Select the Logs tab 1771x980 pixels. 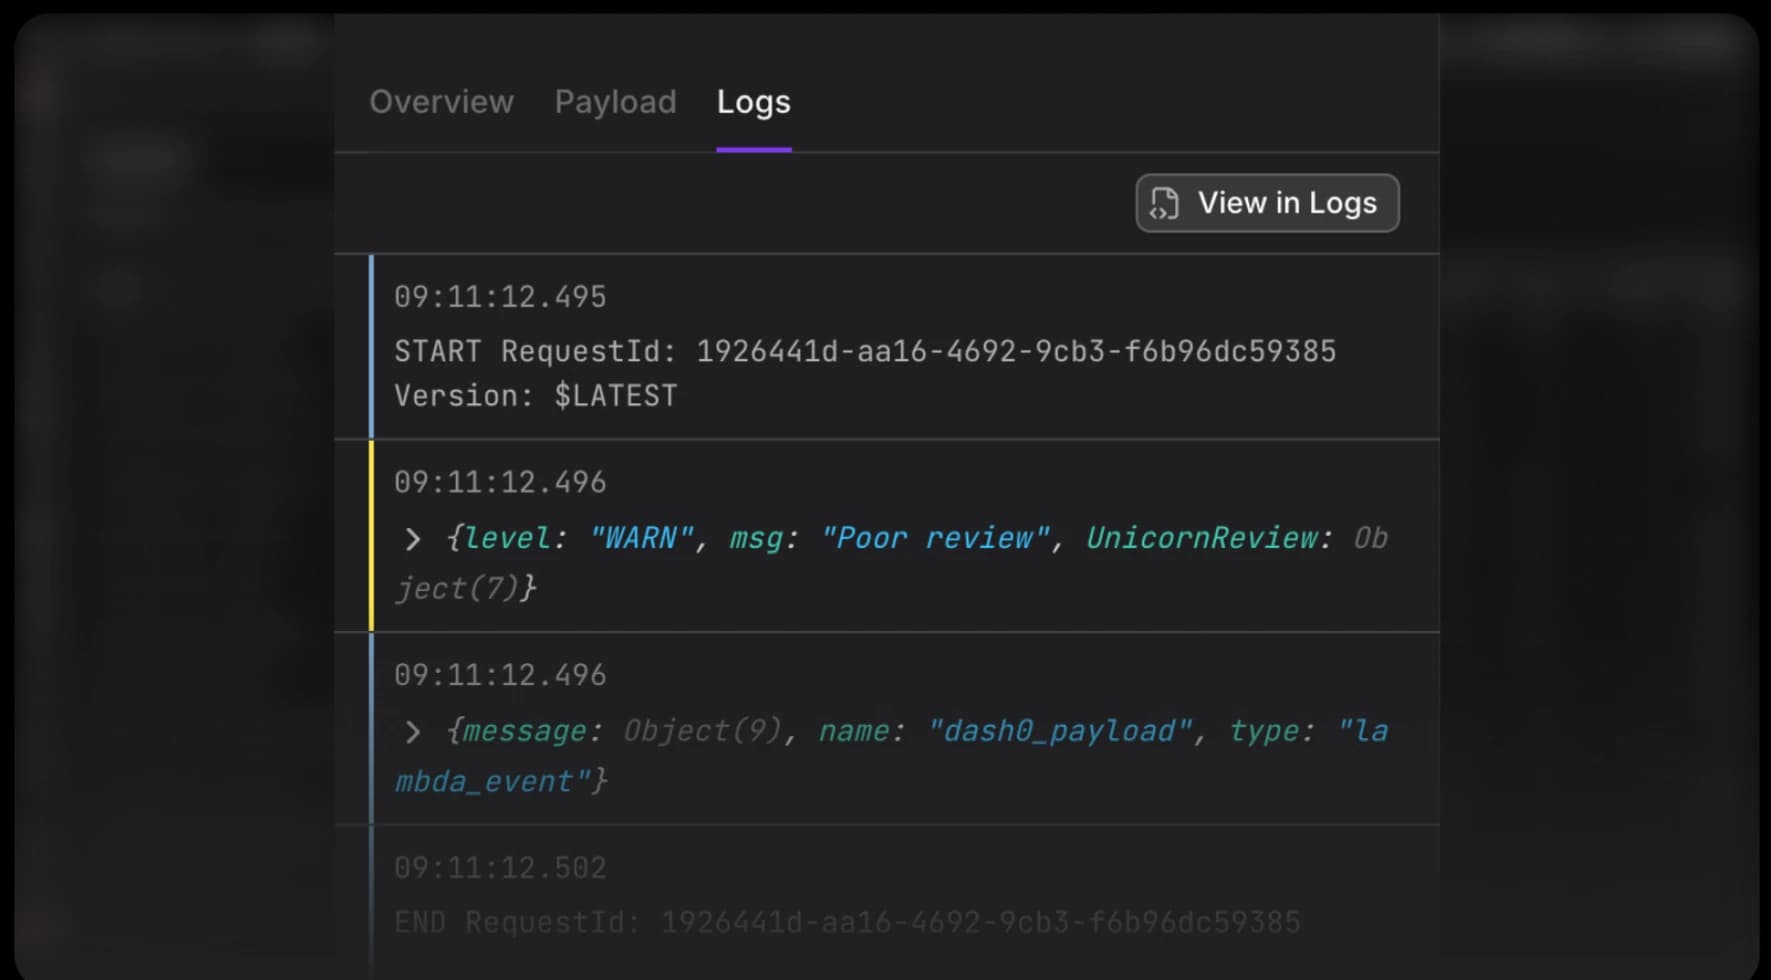pyautogui.click(x=753, y=102)
